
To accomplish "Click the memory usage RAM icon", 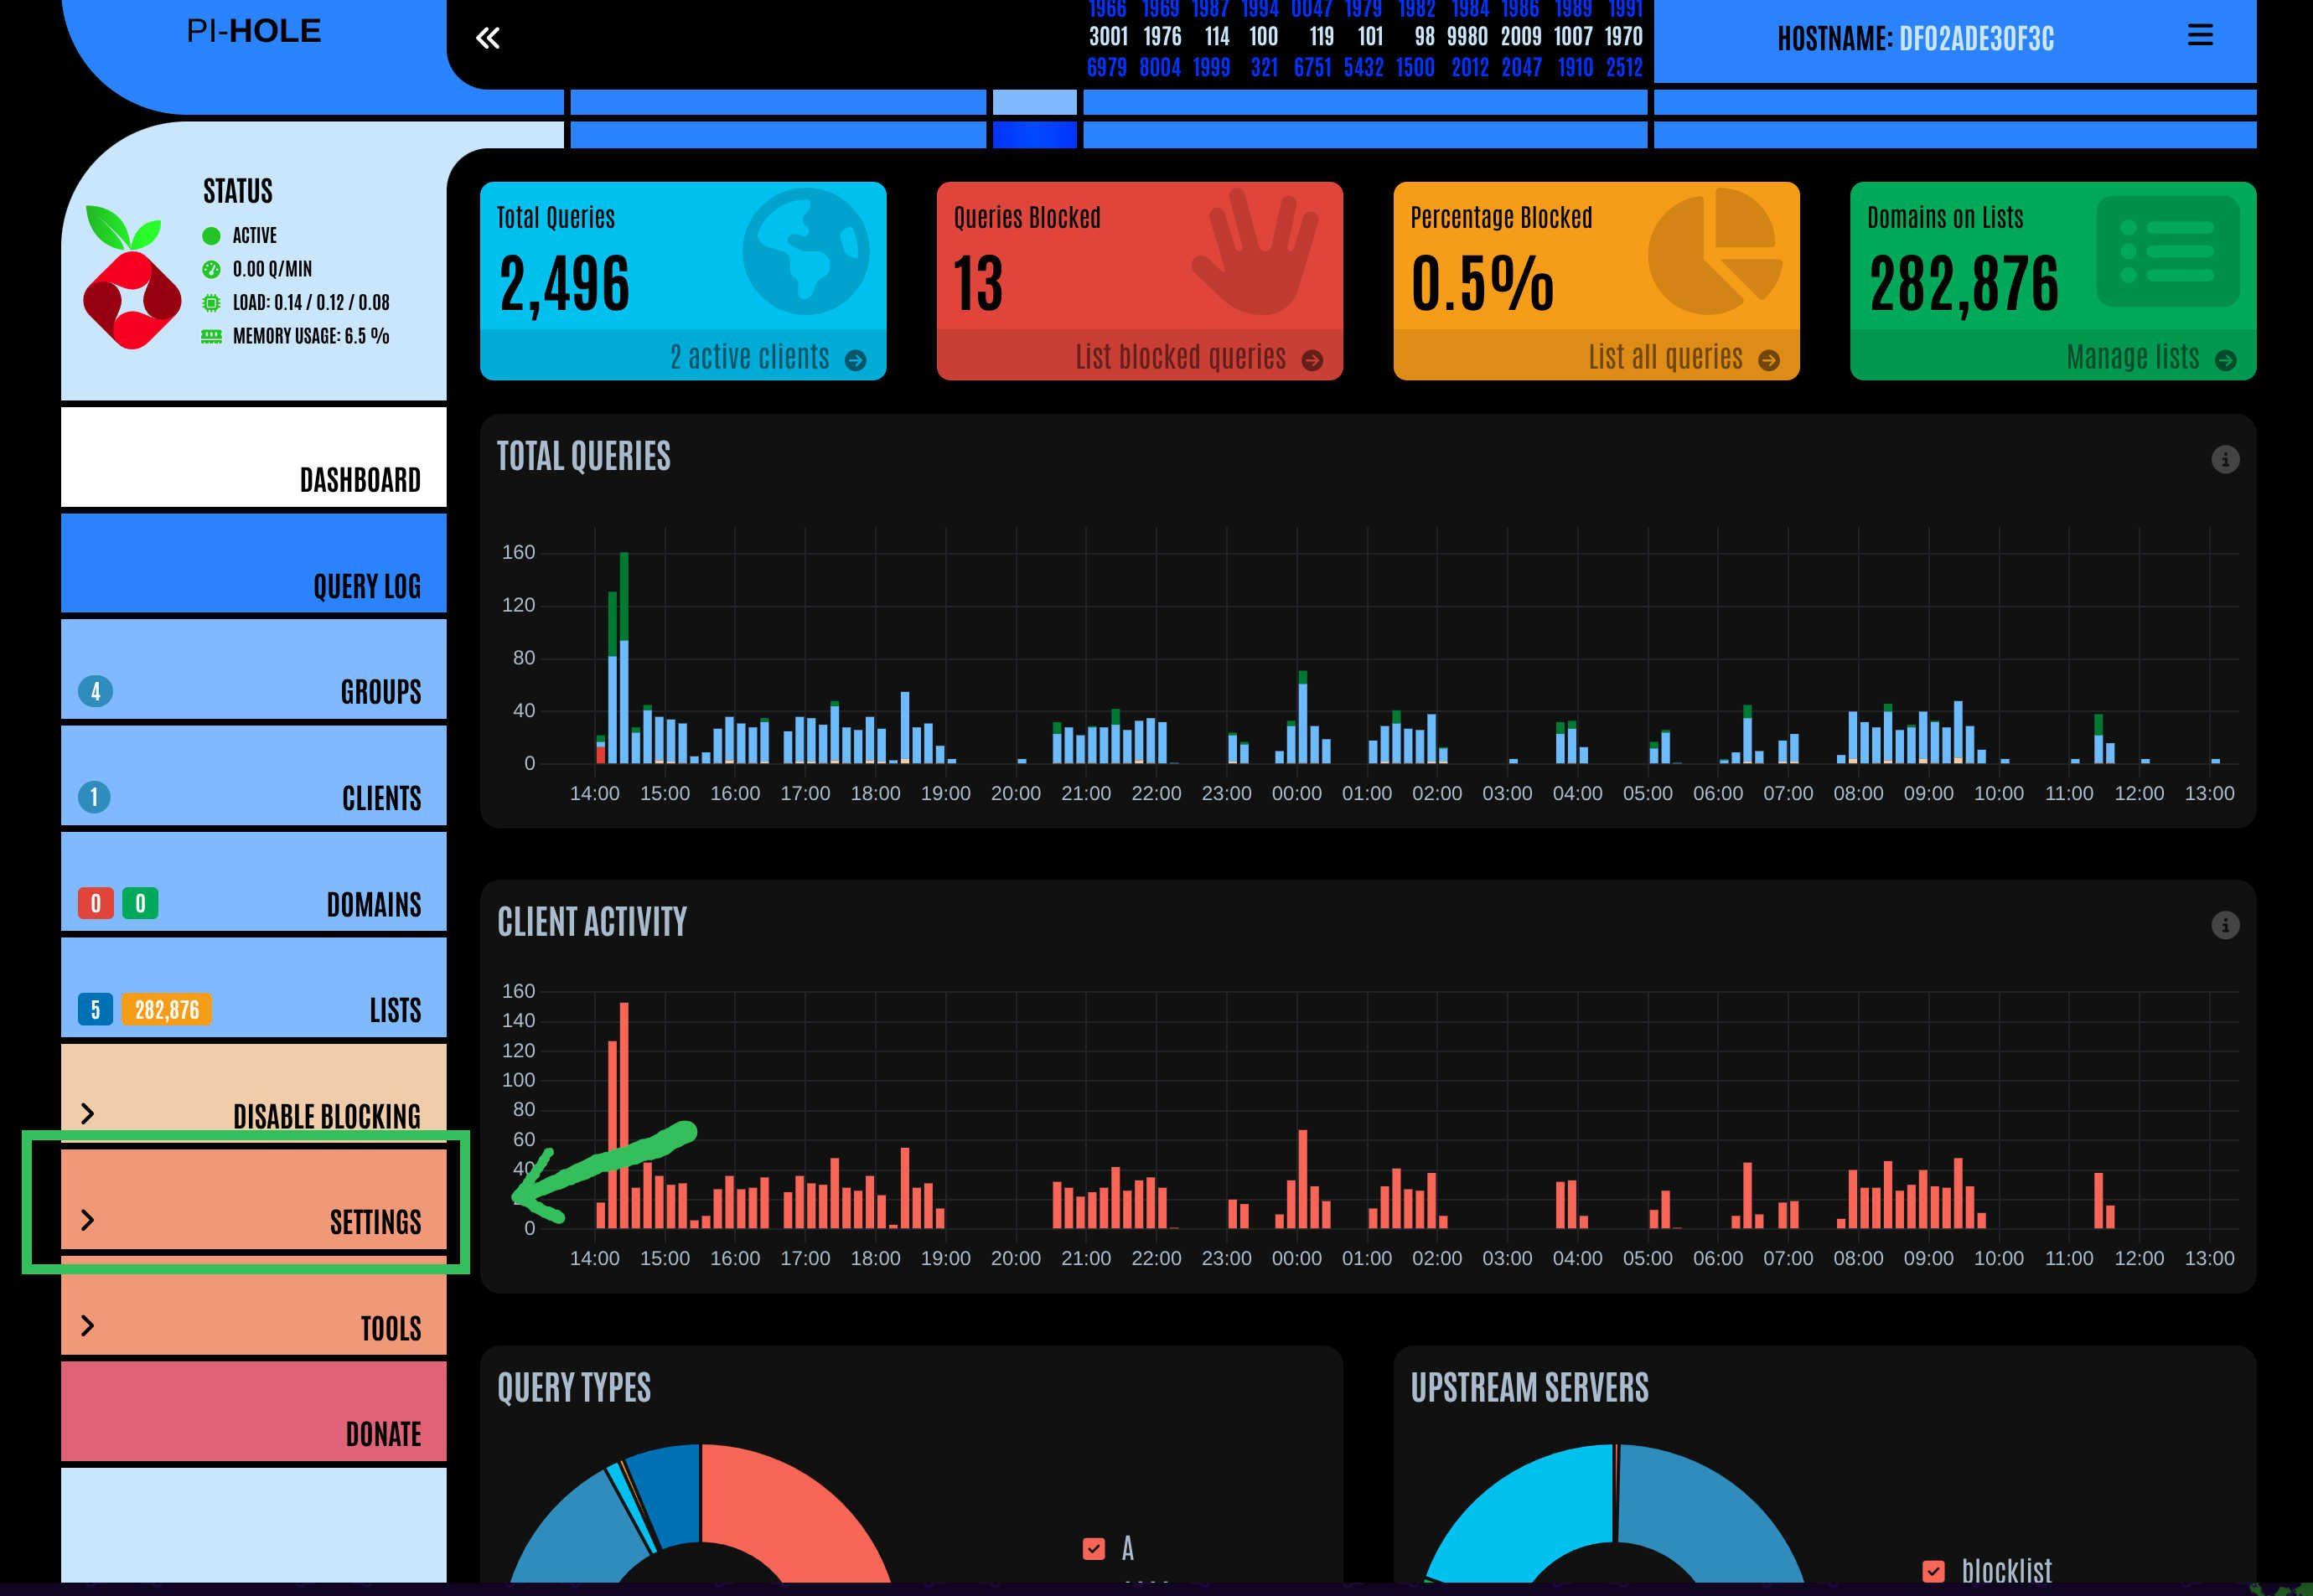I will [x=211, y=336].
